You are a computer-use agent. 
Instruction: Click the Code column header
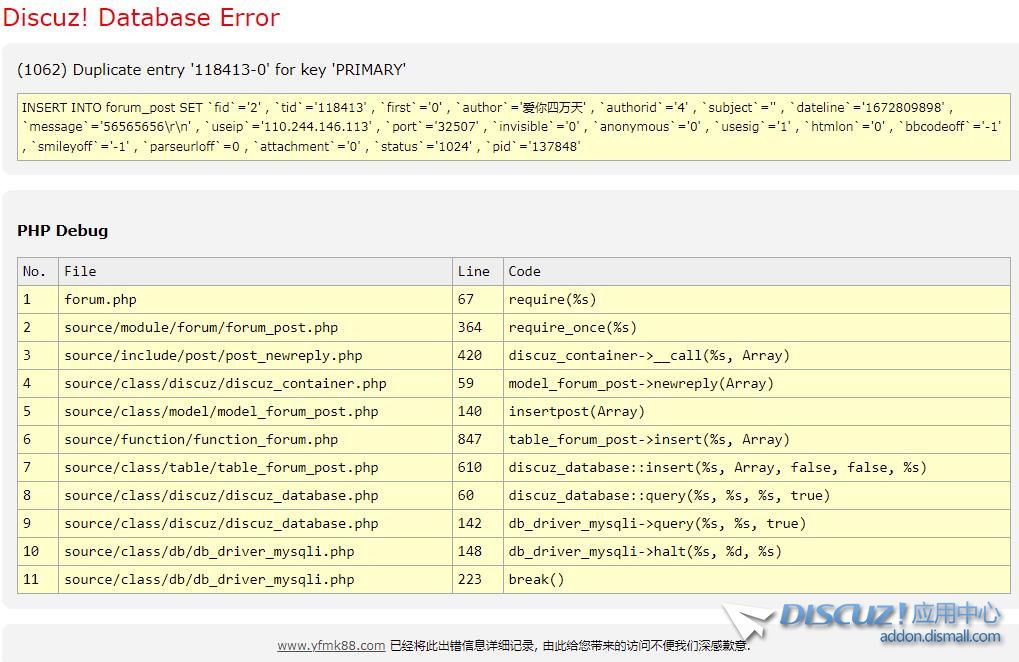[524, 271]
